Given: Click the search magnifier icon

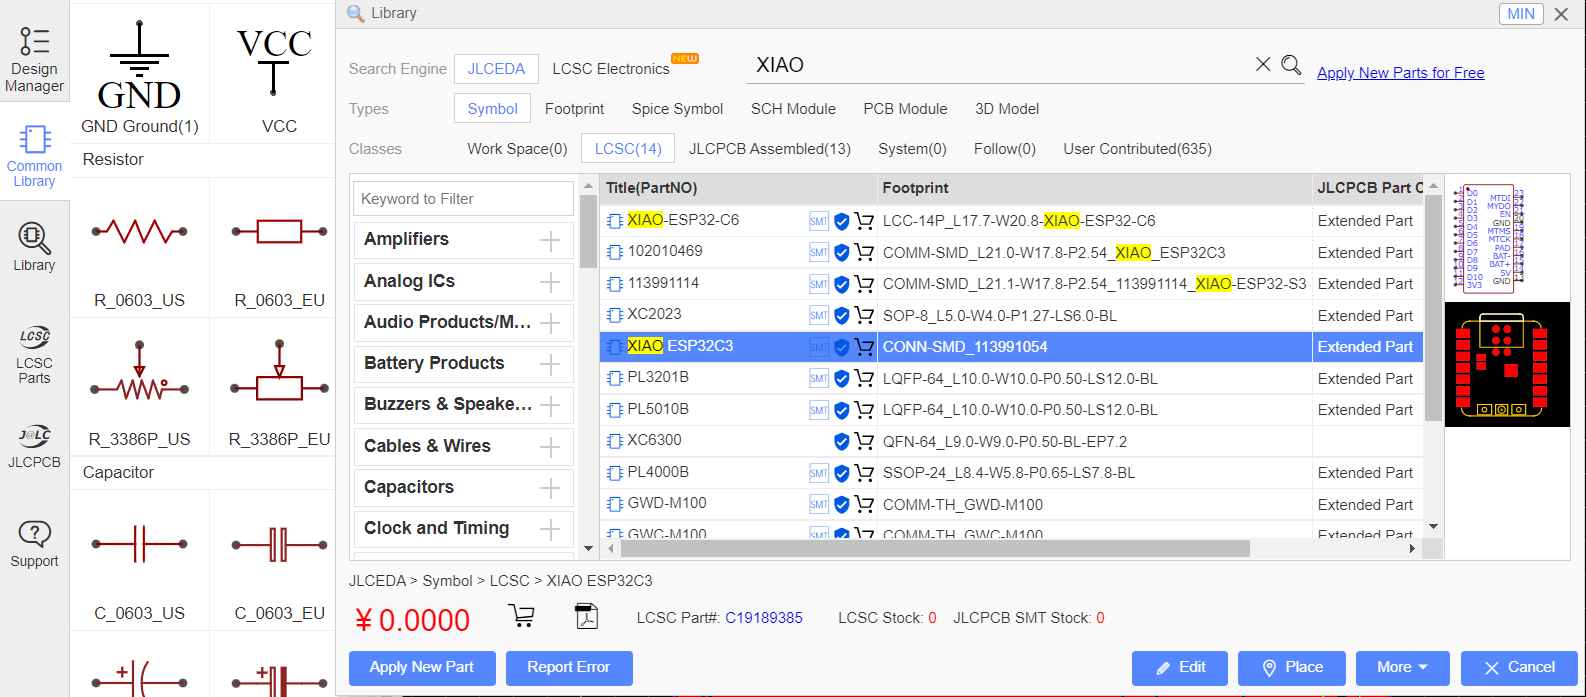Looking at the screenshot, I should click(1291, 65).
